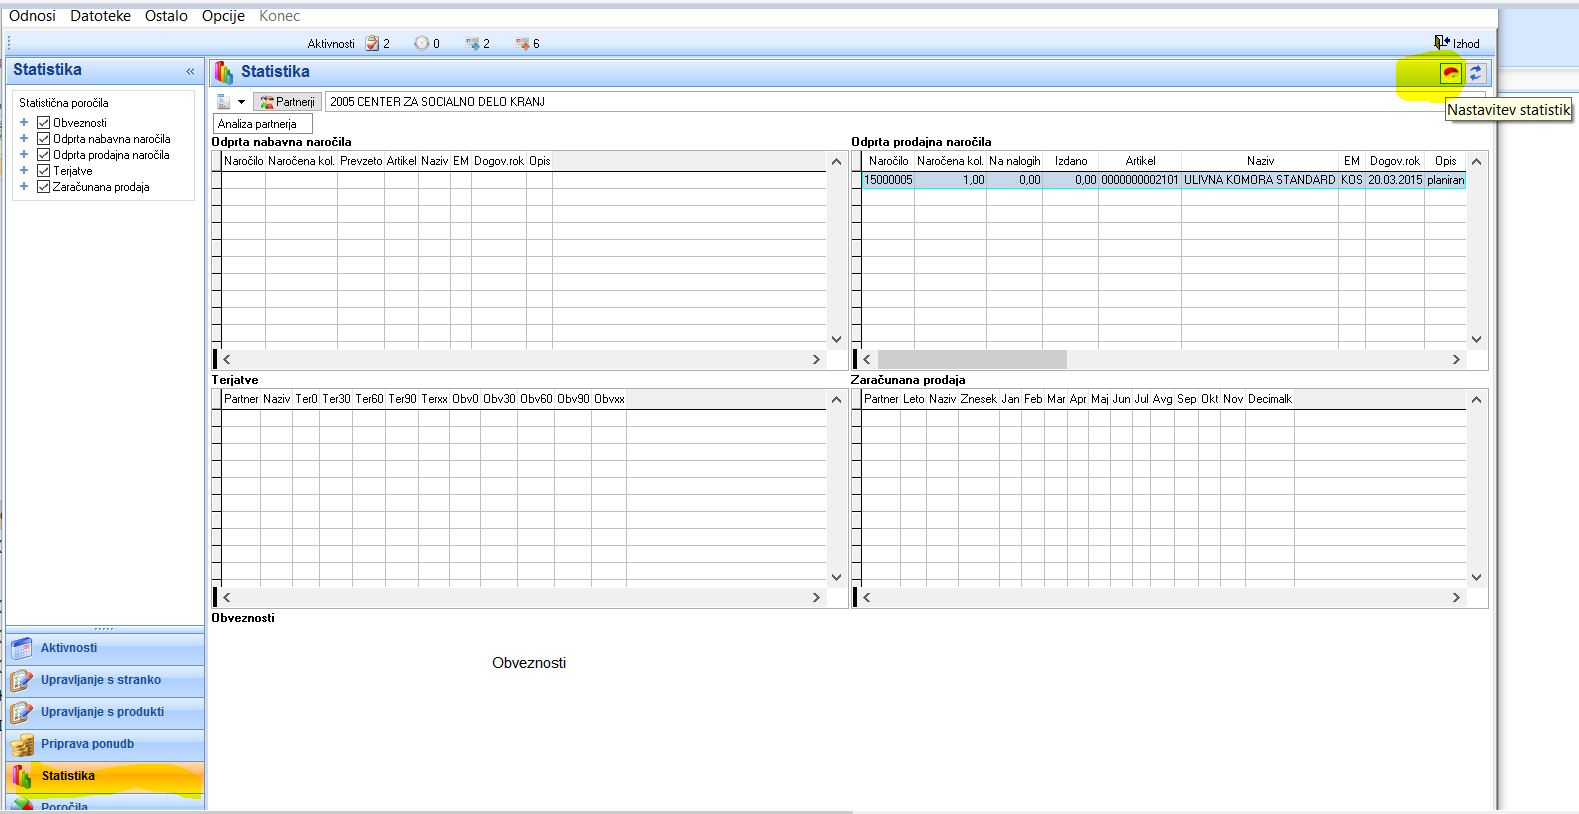Click the activity icon with counter 2
The width and height of the screenshot is (1579, 814).
pyautogui.click(x=472, y=43)
